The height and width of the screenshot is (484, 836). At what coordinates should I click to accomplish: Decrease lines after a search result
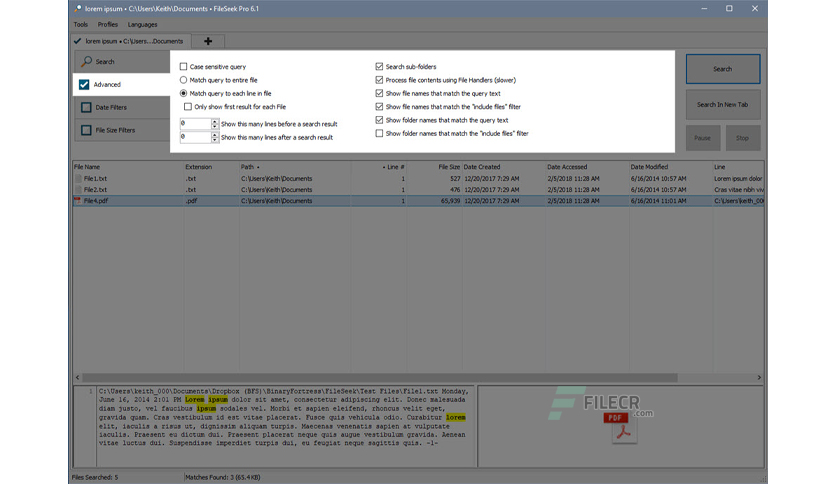(x=214, y=140)
